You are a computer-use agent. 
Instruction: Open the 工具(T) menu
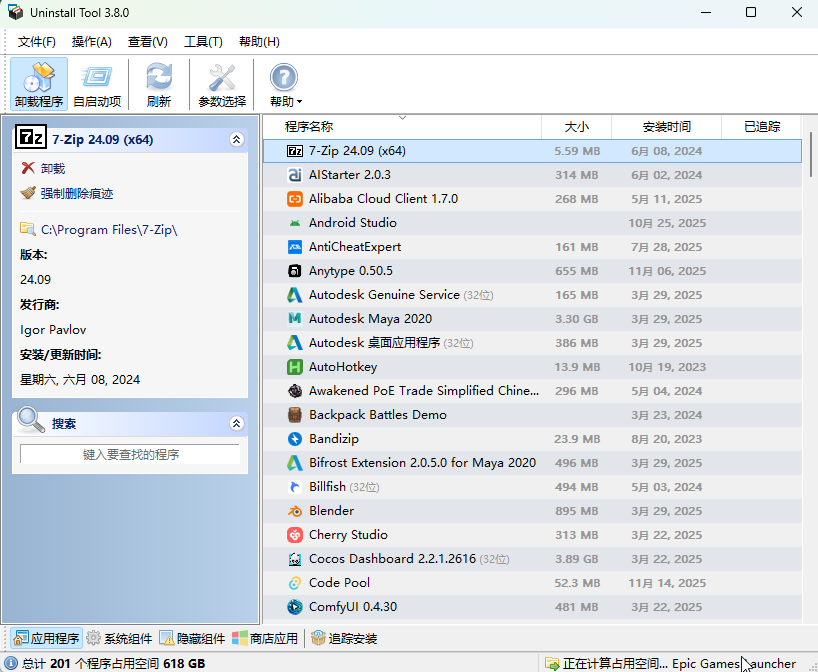[203, 42]
